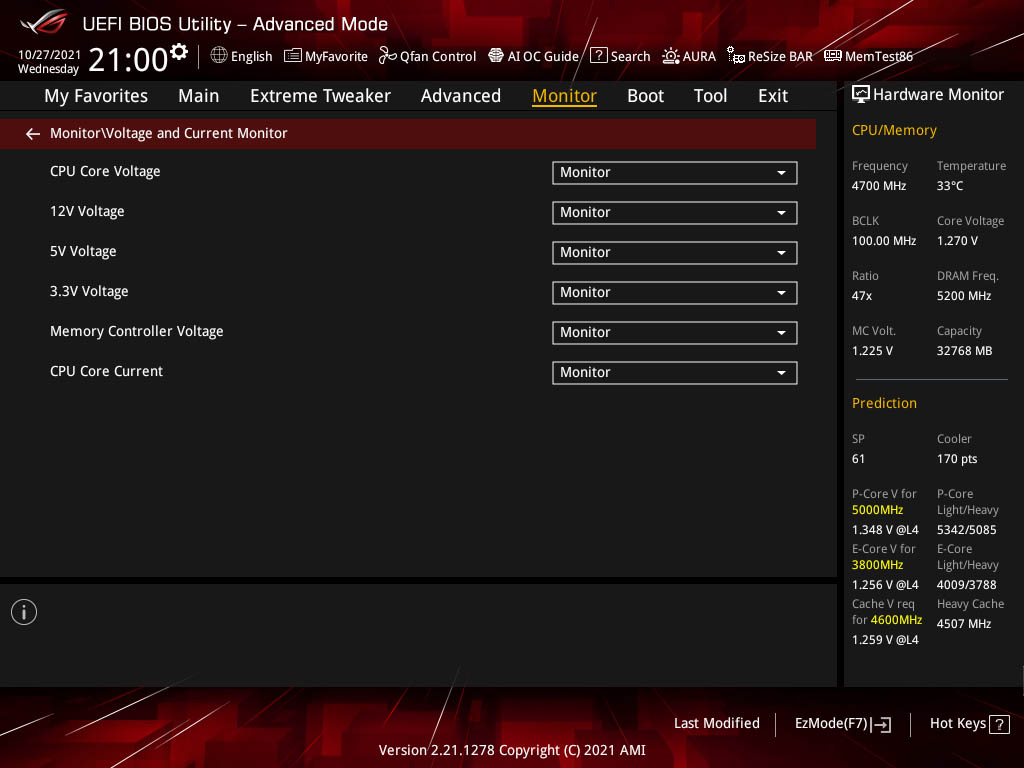Switch to EzMode(F7) label
Image resolution: width=1024 pixels, height=768 pixels.
(831, 724)
